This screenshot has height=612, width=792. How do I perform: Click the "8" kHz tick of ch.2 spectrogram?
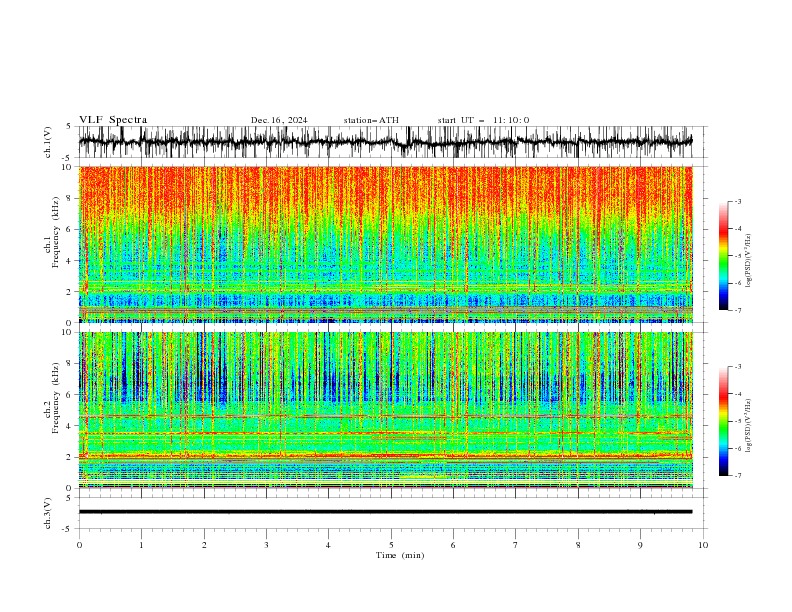click(69, 364)
